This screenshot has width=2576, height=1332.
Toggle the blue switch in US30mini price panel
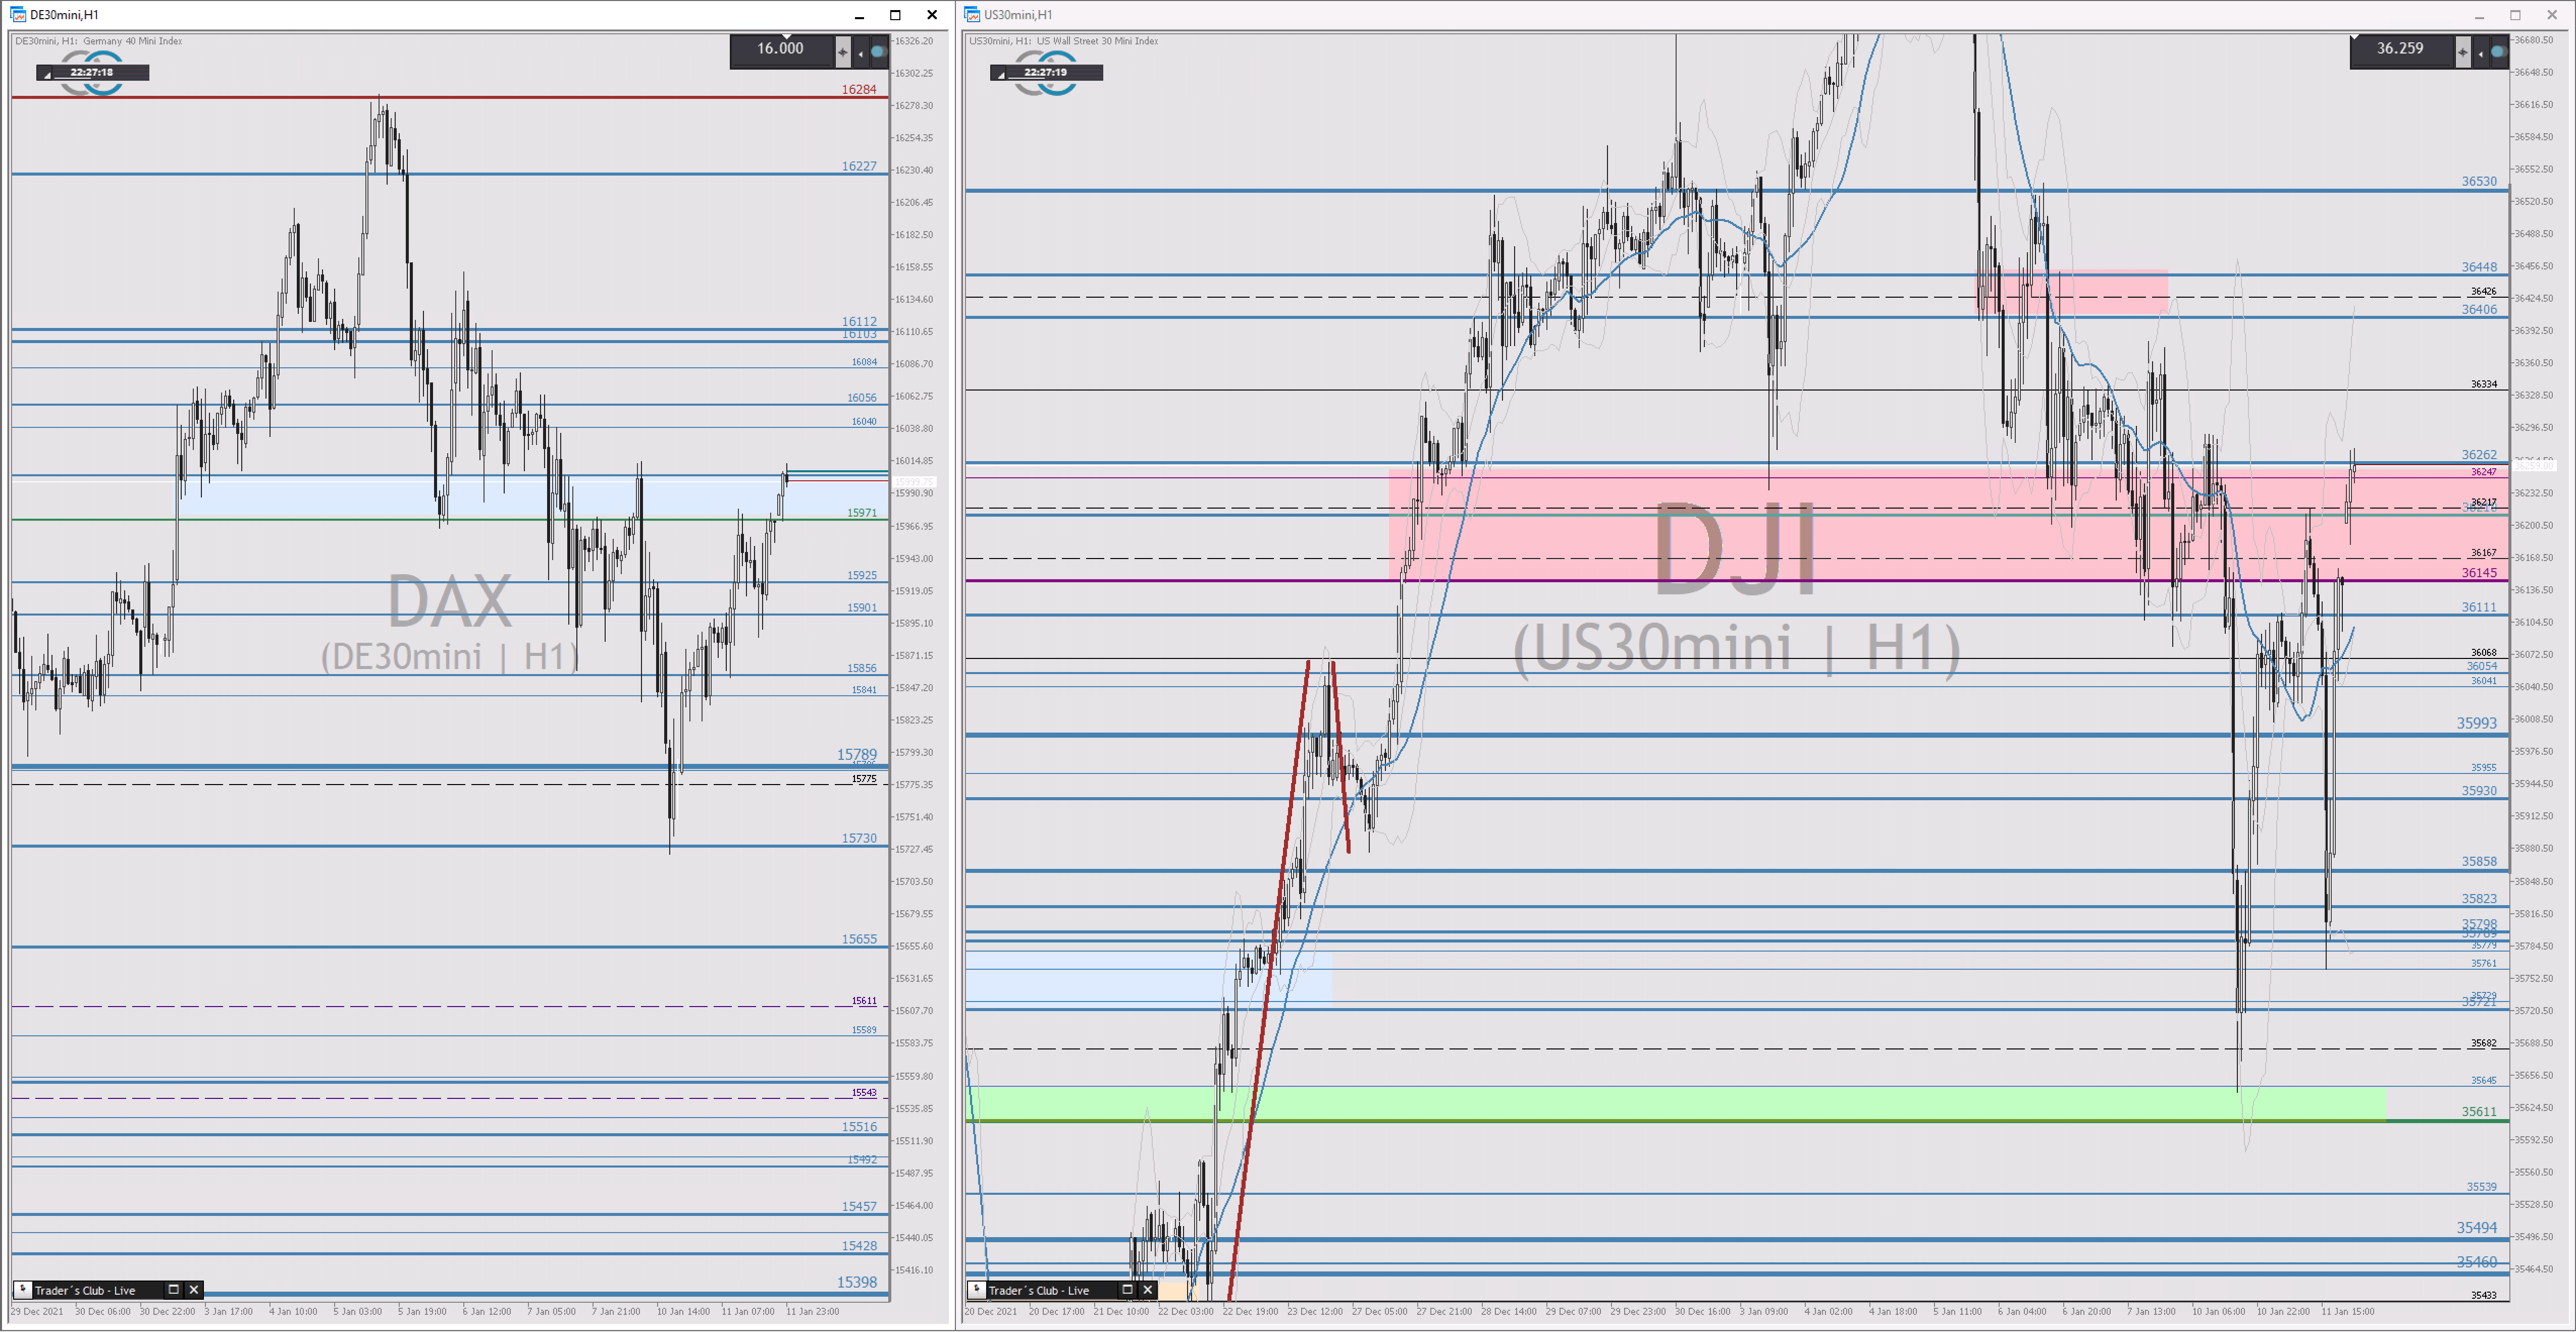pyautogui.click(x=2498, y=51)
